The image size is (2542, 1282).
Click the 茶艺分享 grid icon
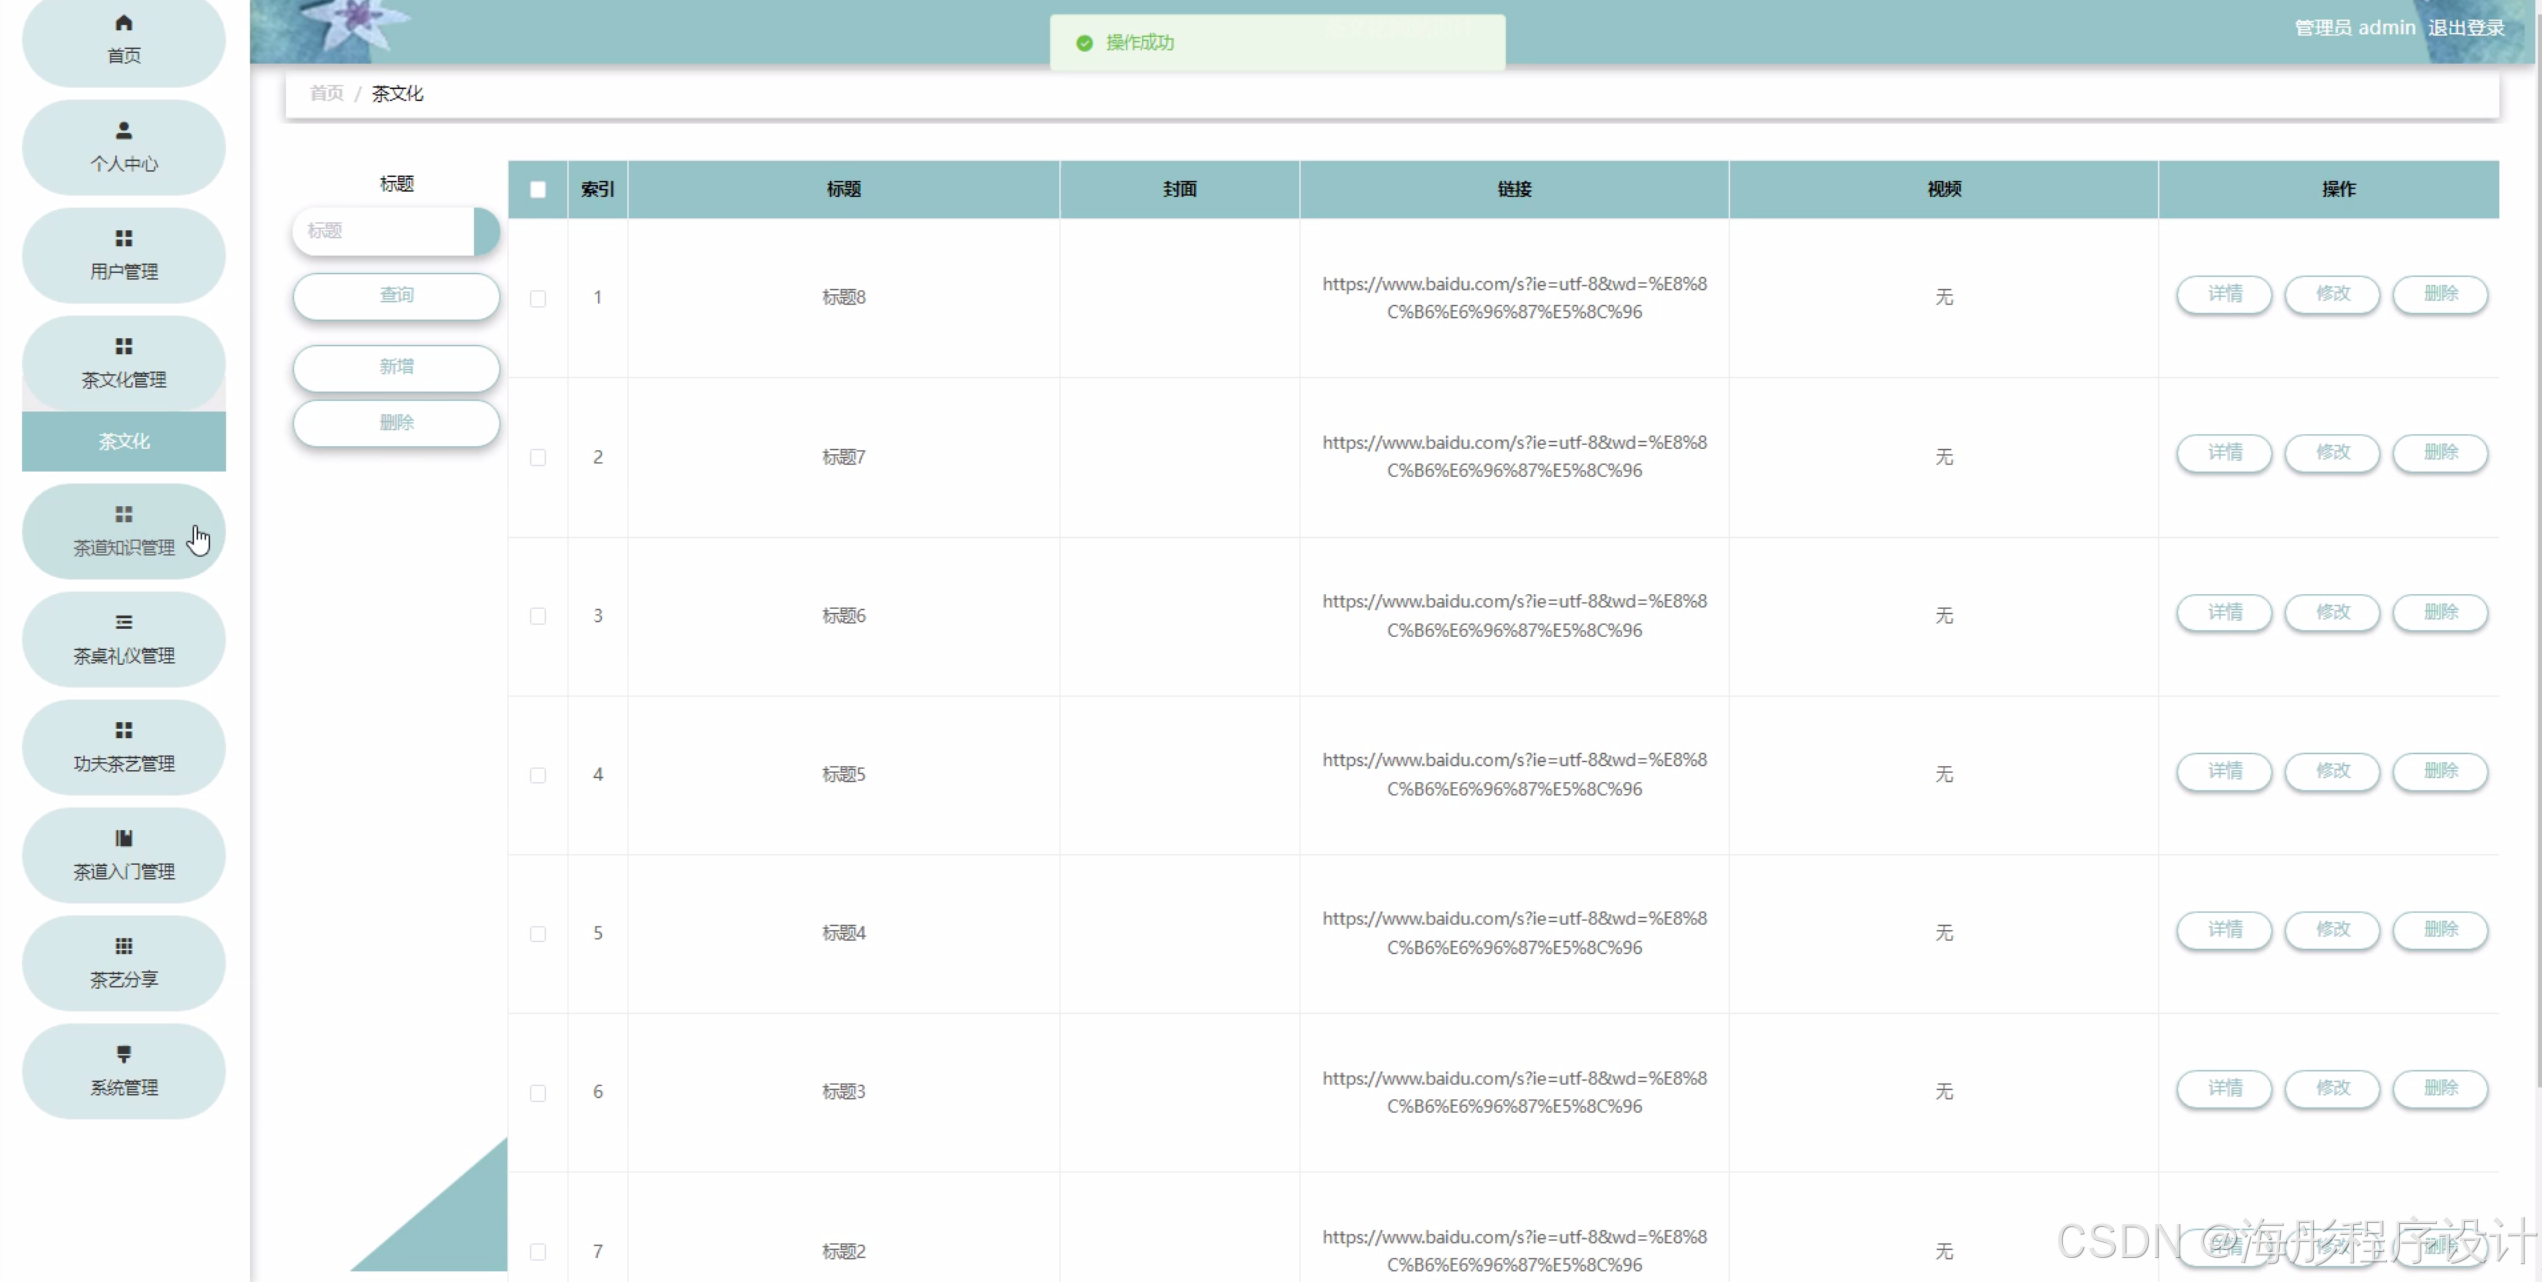(123, 947)
